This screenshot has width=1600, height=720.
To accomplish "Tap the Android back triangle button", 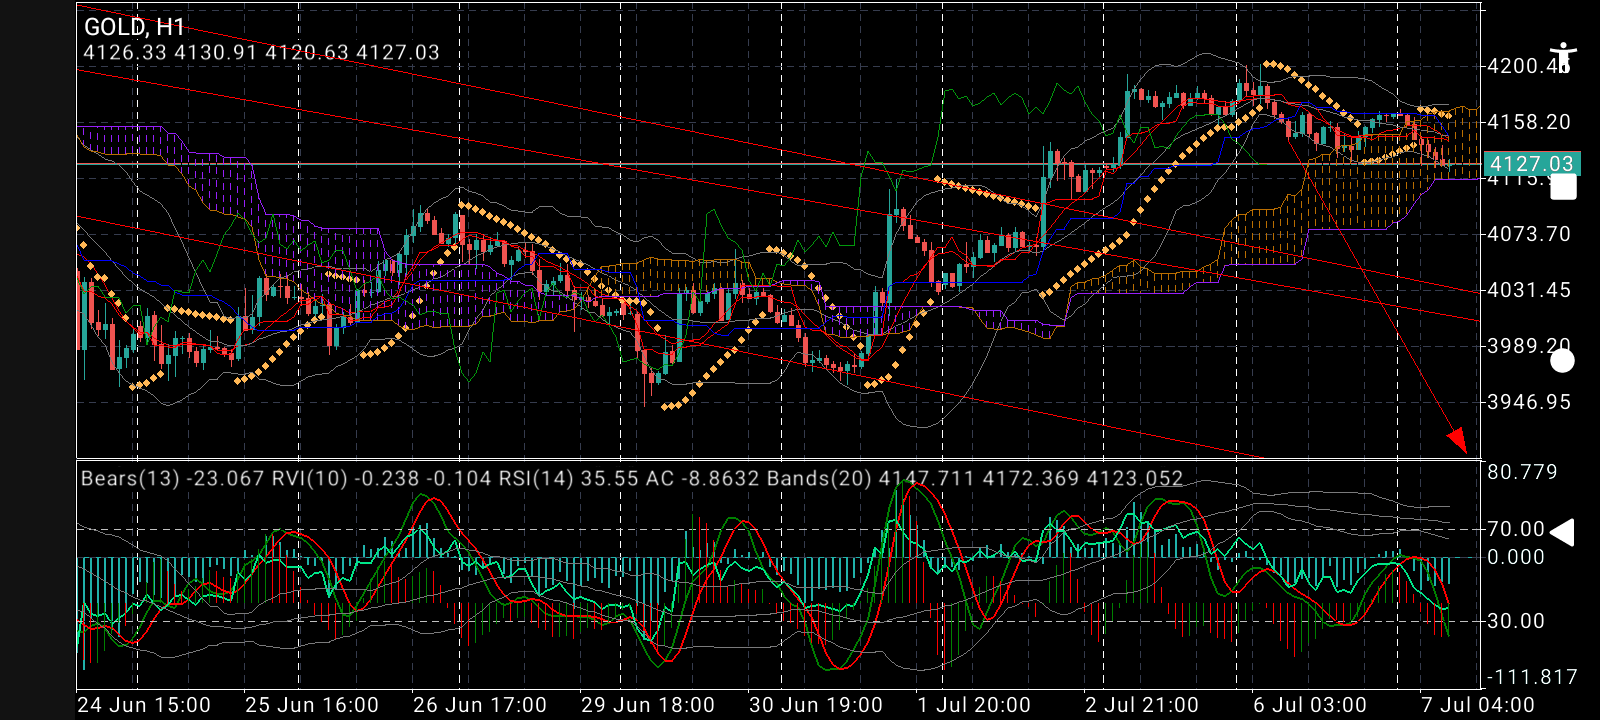I will tap(1561, 533).
